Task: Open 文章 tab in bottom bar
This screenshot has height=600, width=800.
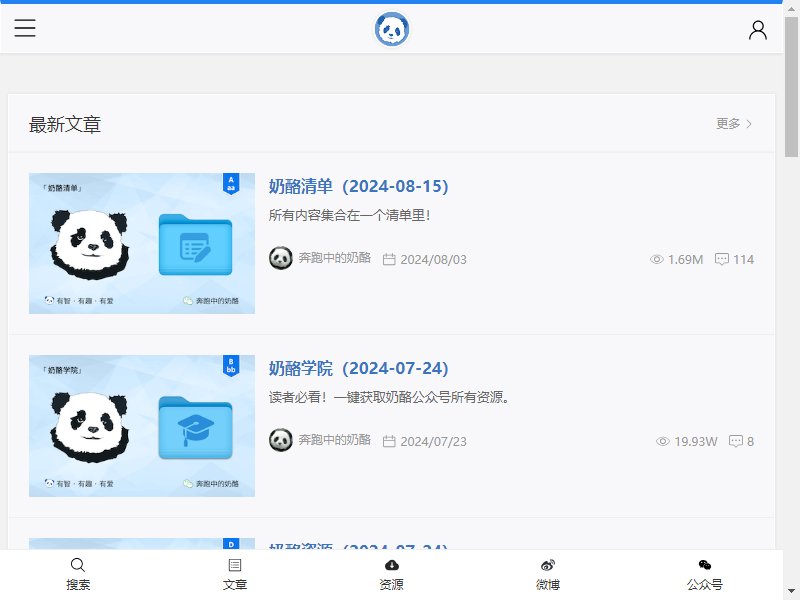Action: [235, 574]
